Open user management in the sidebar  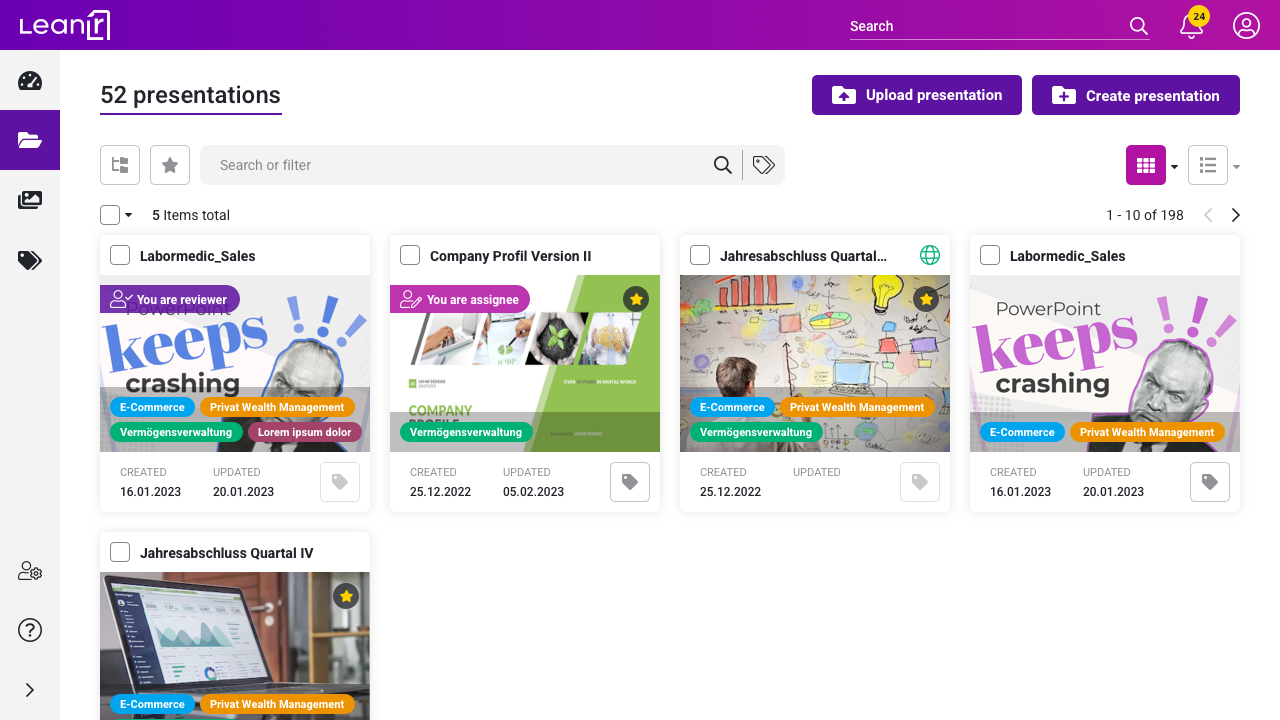pyautogui.click(x=29, y=571)
